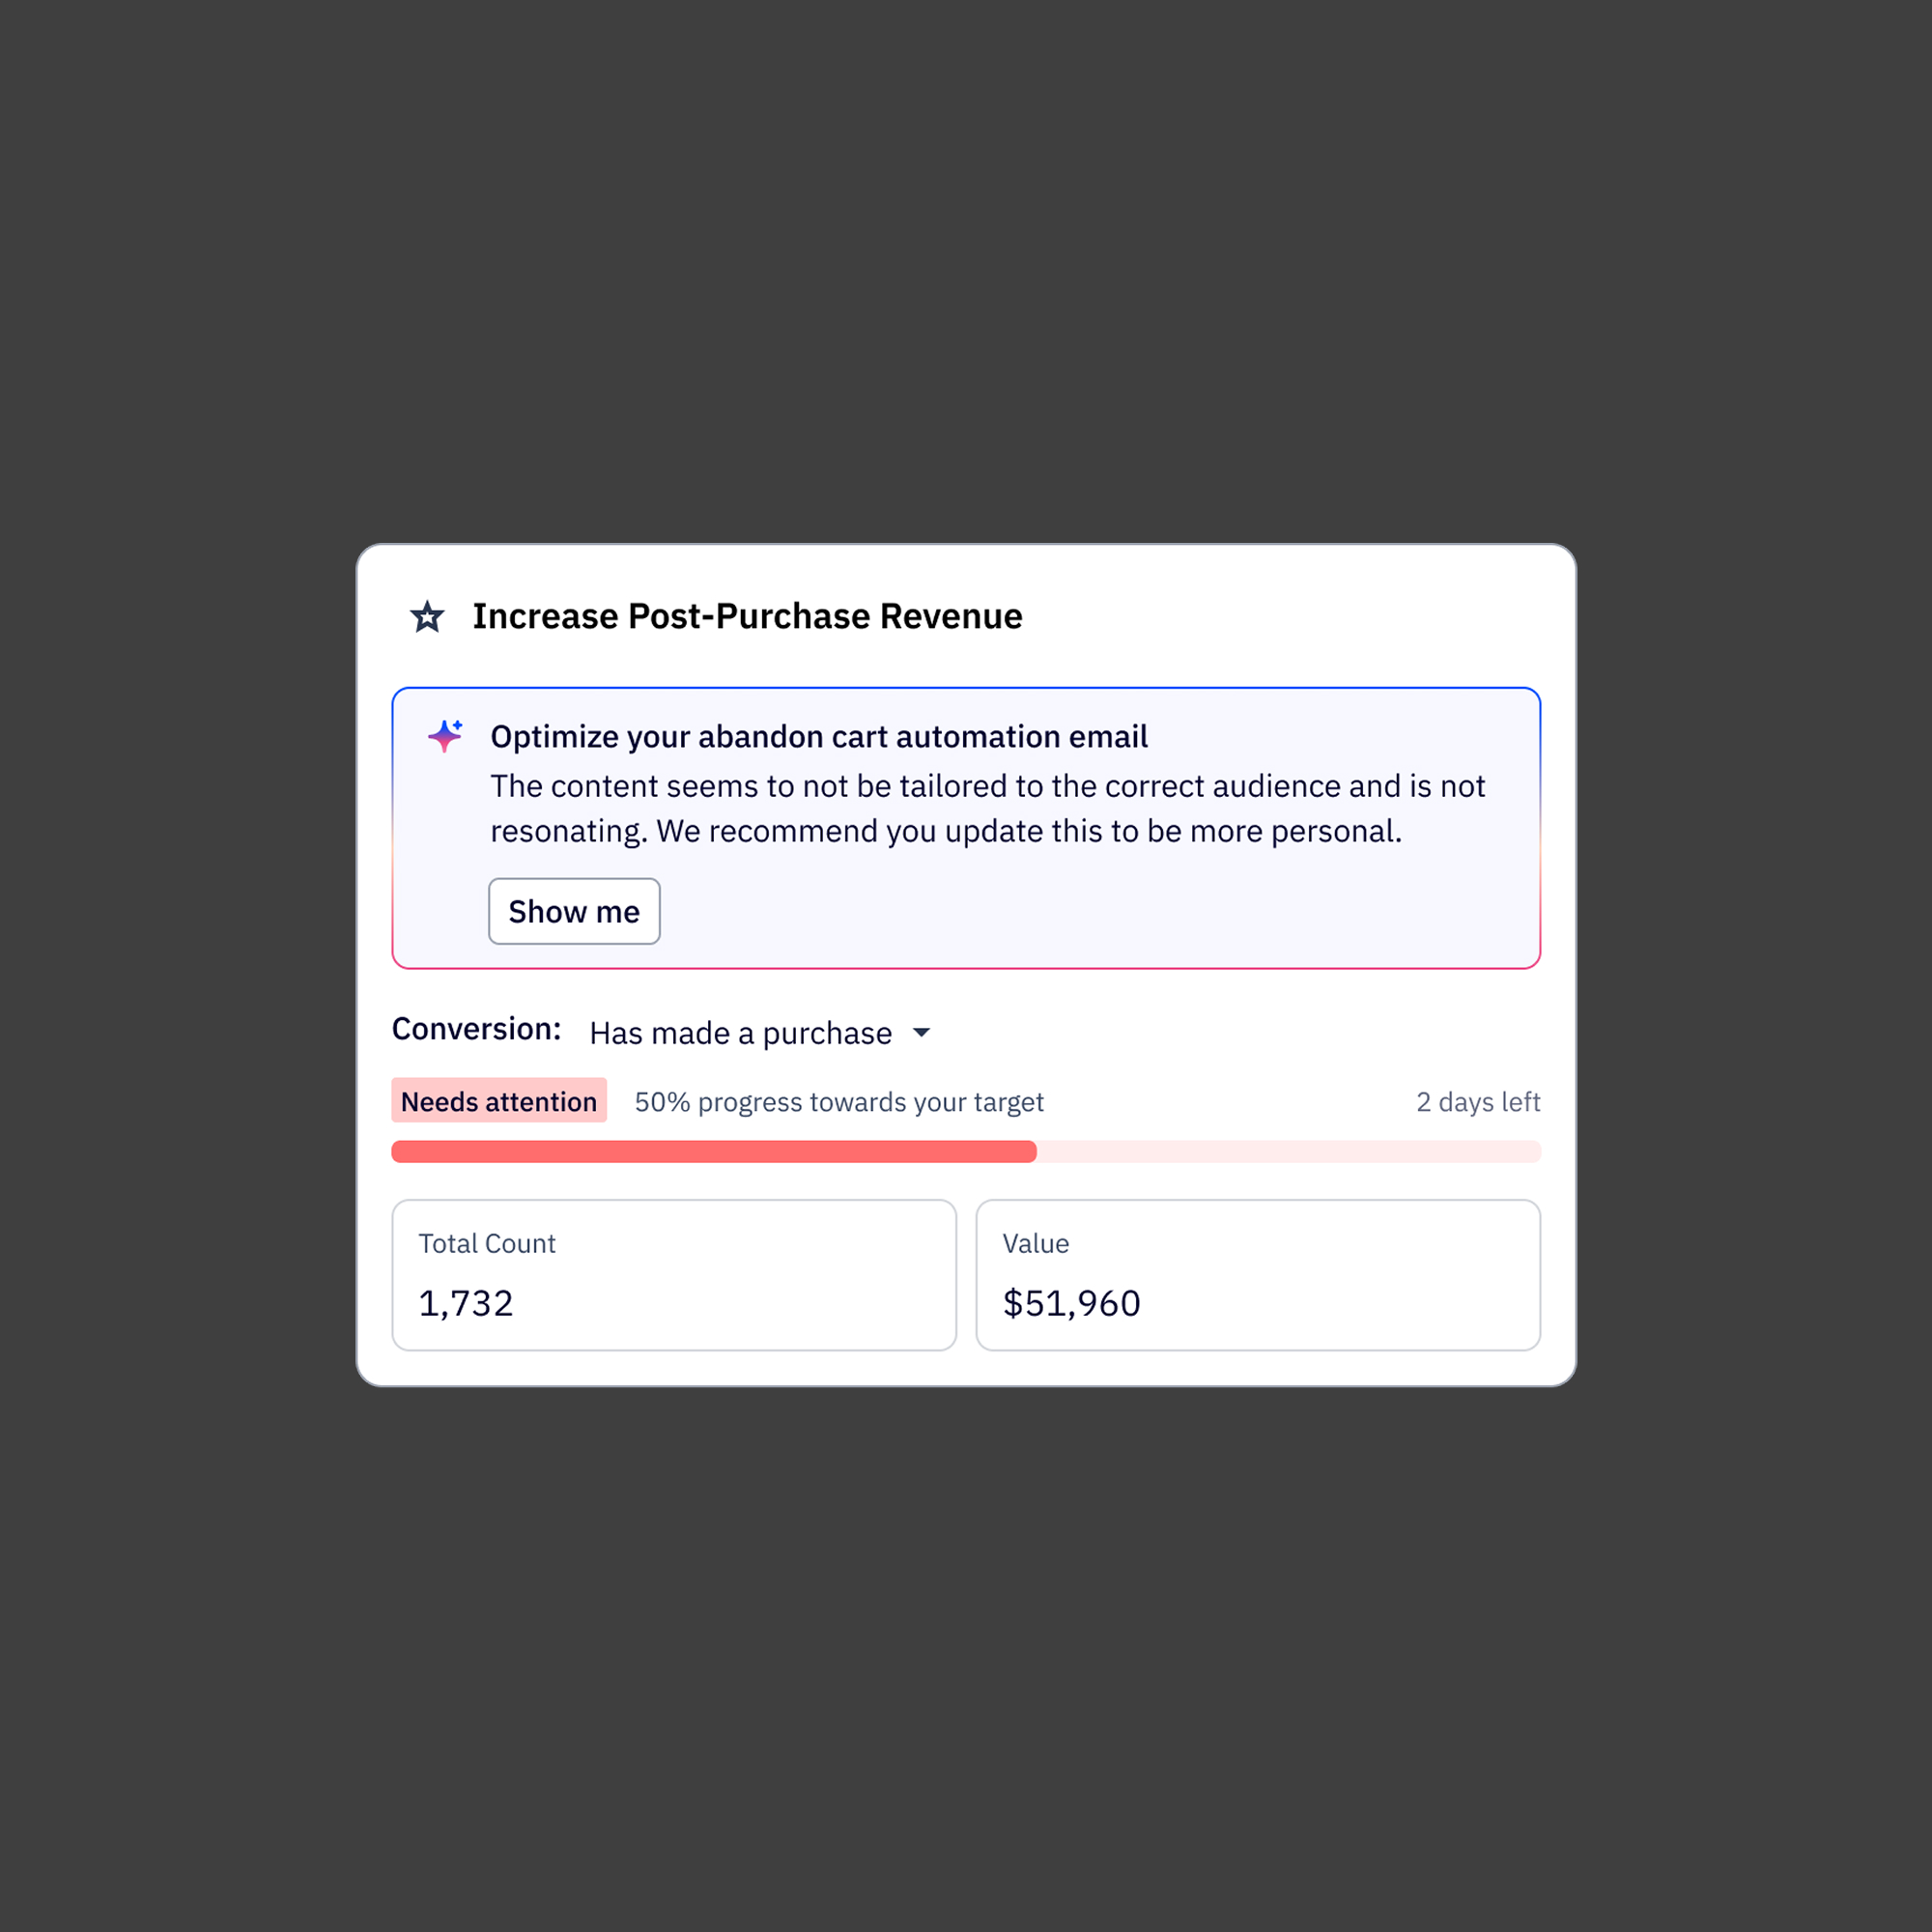1932x1932 pixels.
Task: Click the unfilled part of progress bar
Action: [x=1288, y=1152]
